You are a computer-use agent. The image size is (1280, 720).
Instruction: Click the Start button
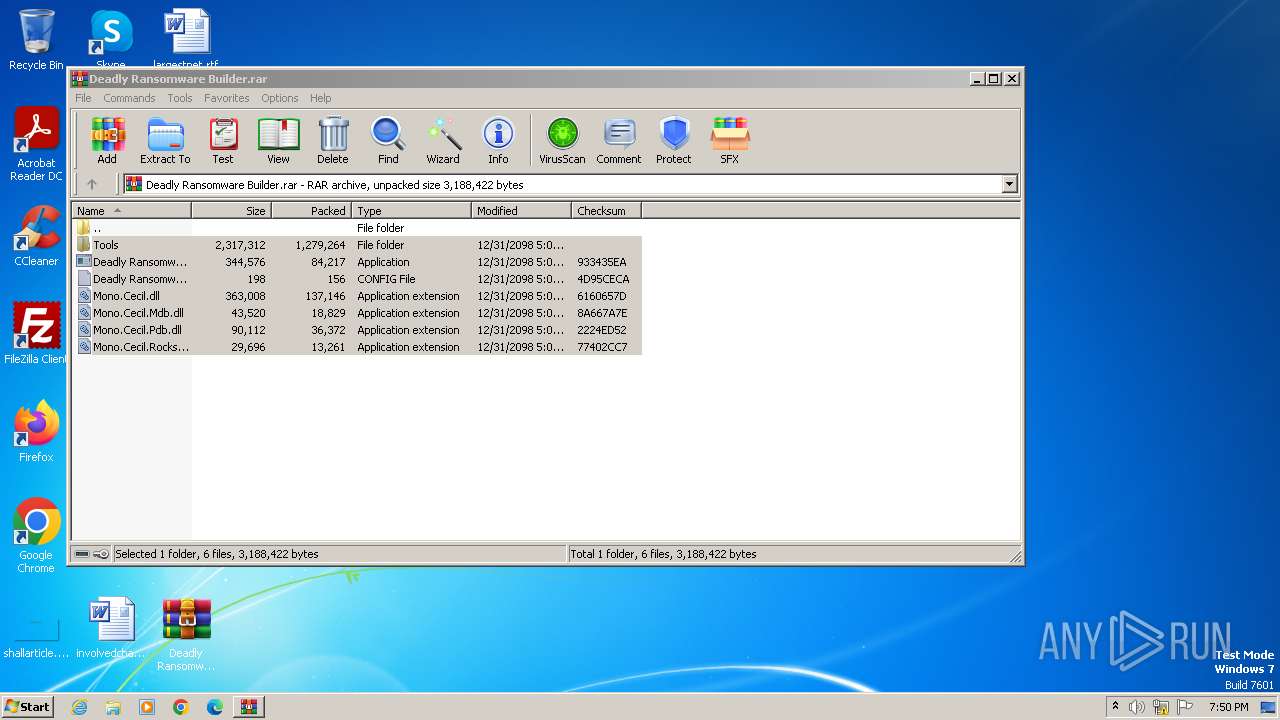(x=28, y=707)
